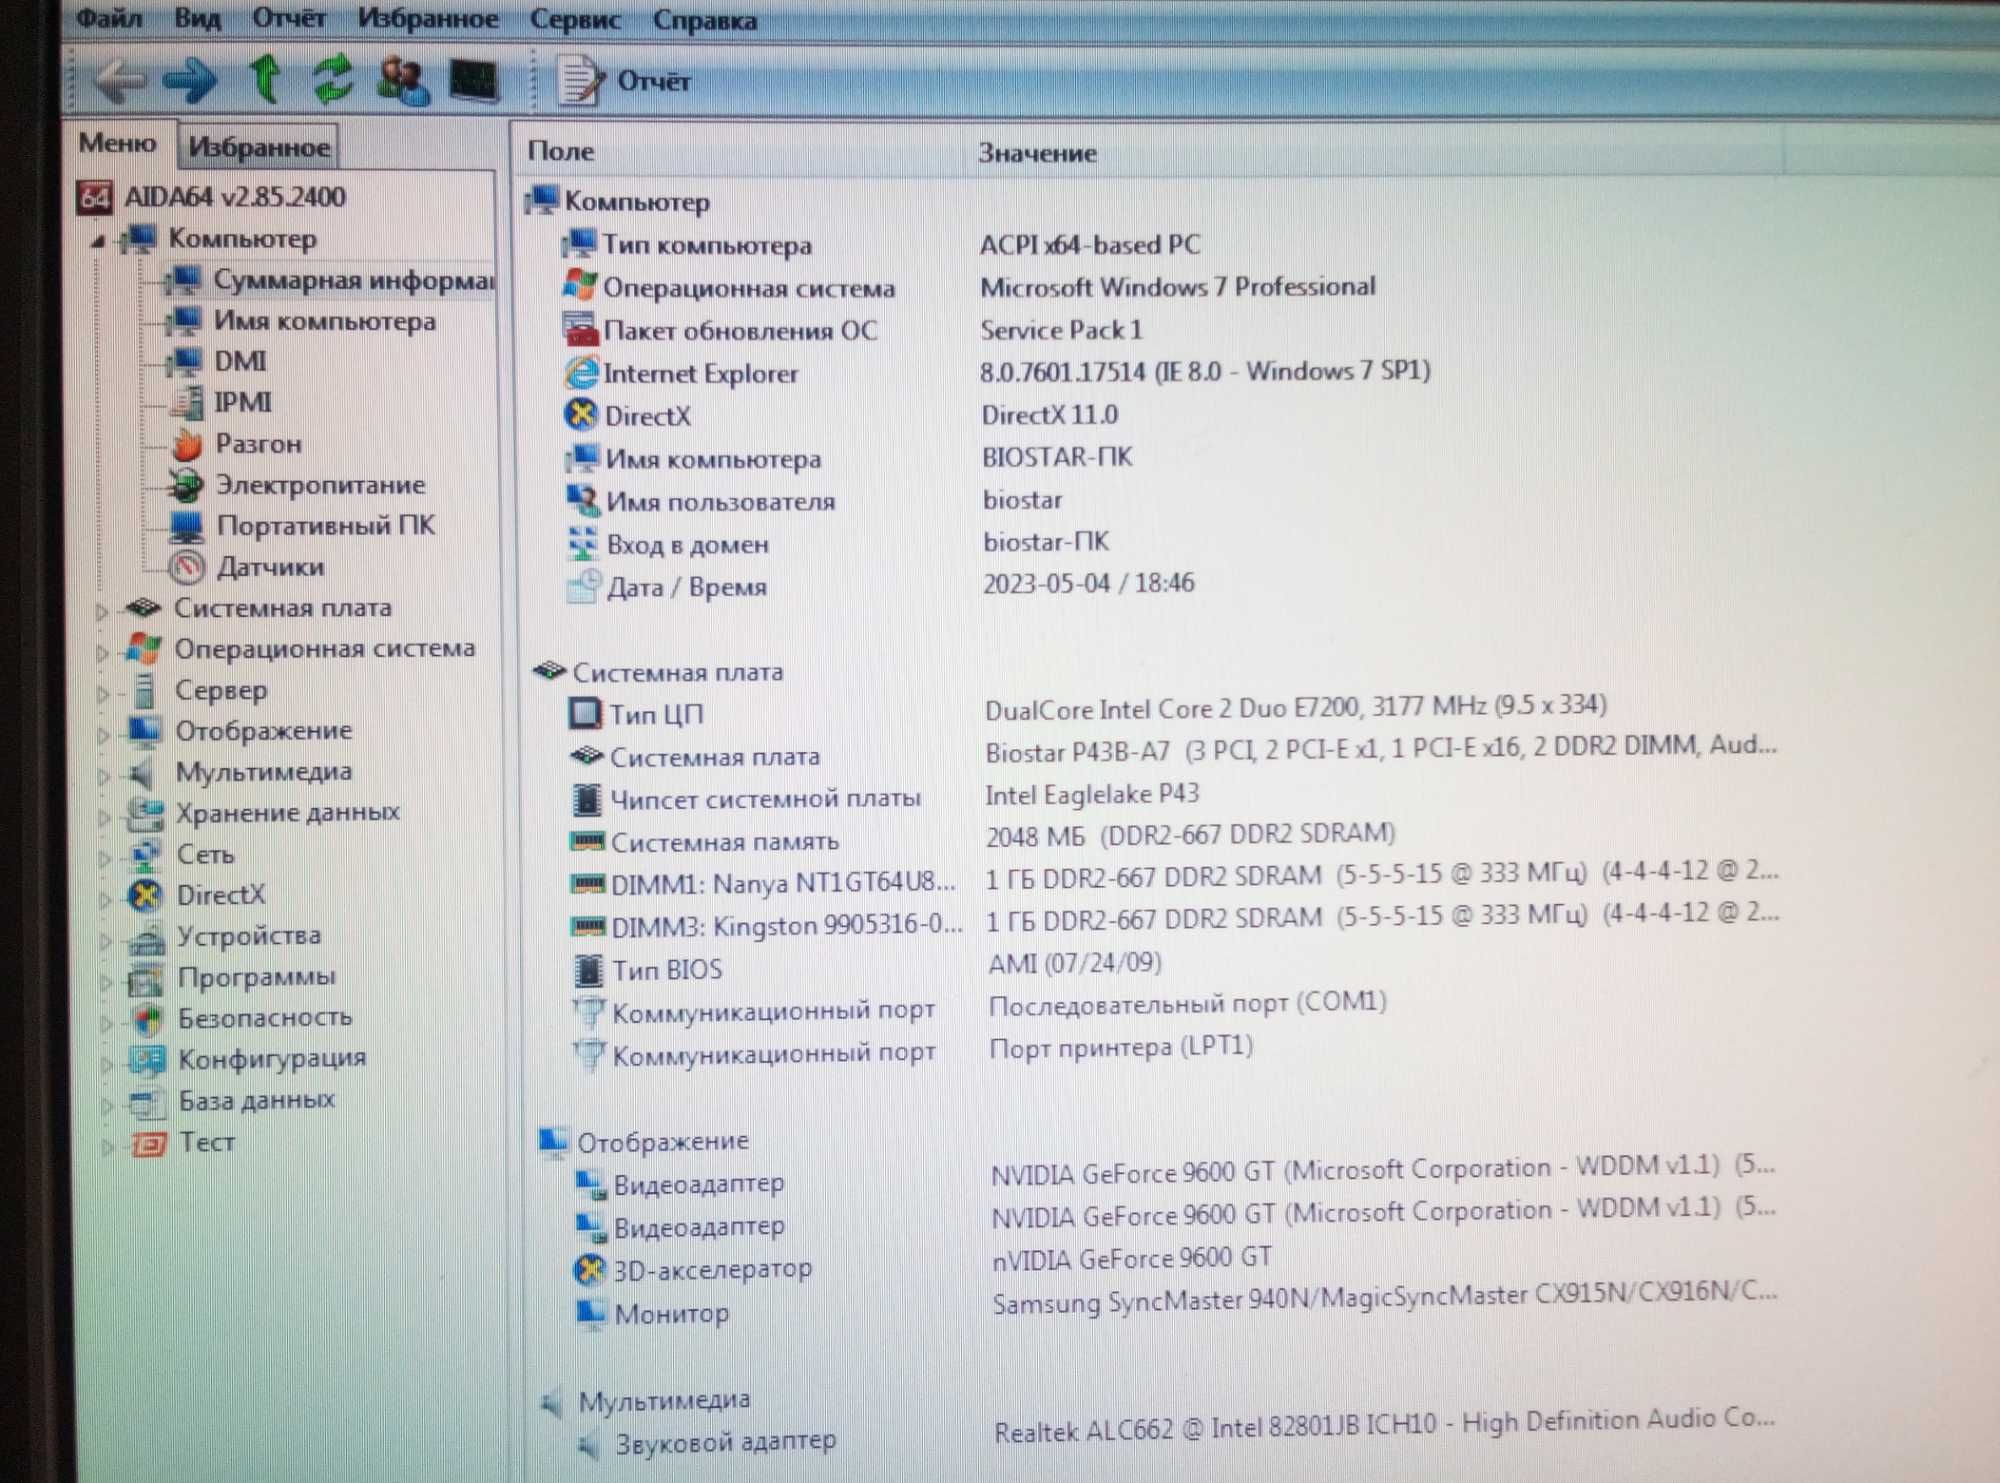Refresh the view with the green circular arrows icon
Image resolution: width=2000 pixels, height=1483 pixels.
click(332, 78)
